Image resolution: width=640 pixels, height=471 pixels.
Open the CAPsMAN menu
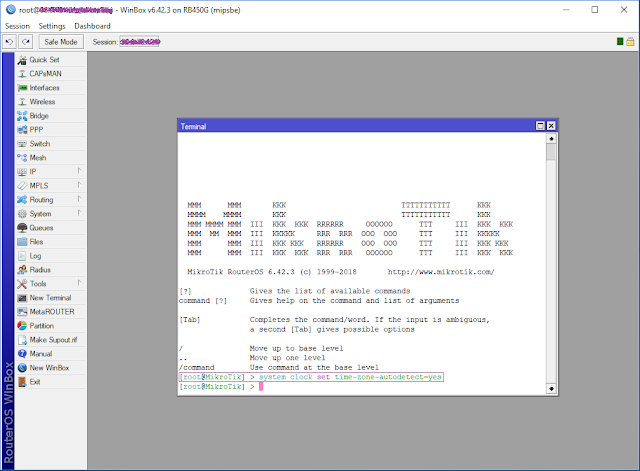51,74
